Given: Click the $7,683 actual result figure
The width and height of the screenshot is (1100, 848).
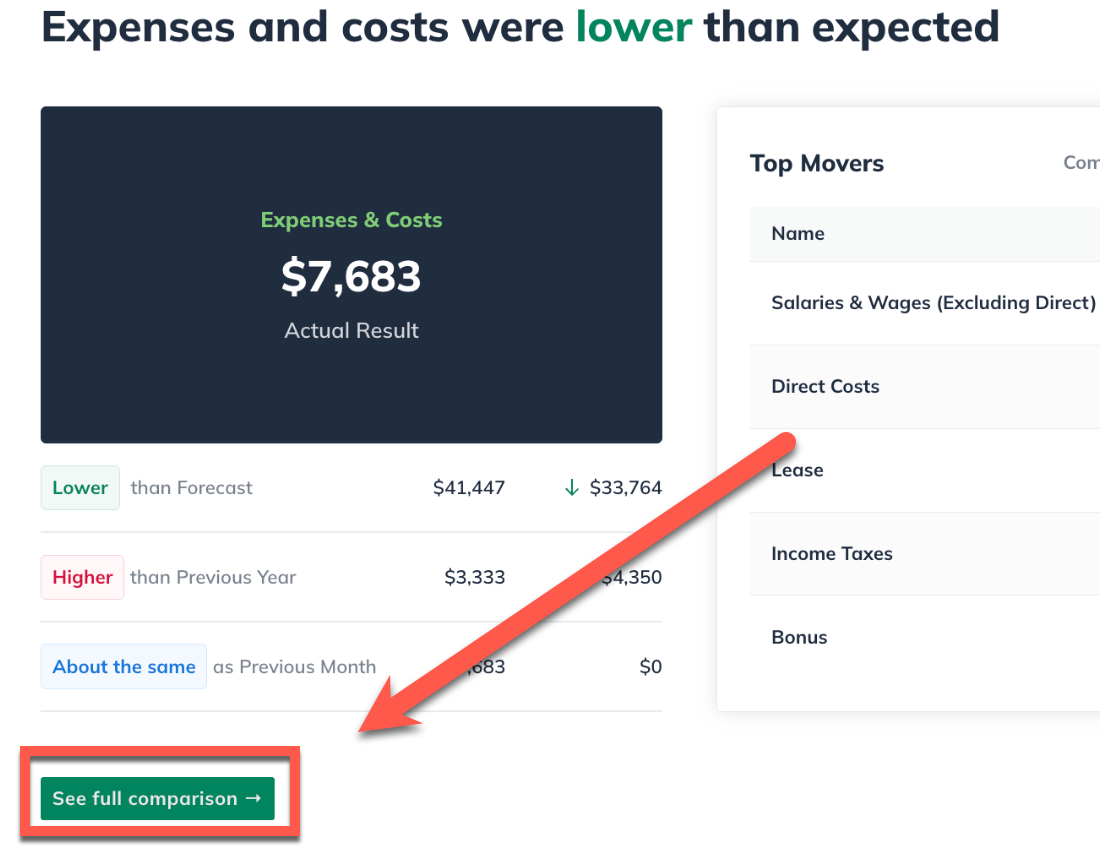Looking at the screenshot, I should pyautogui.click(x=351, y=276).
